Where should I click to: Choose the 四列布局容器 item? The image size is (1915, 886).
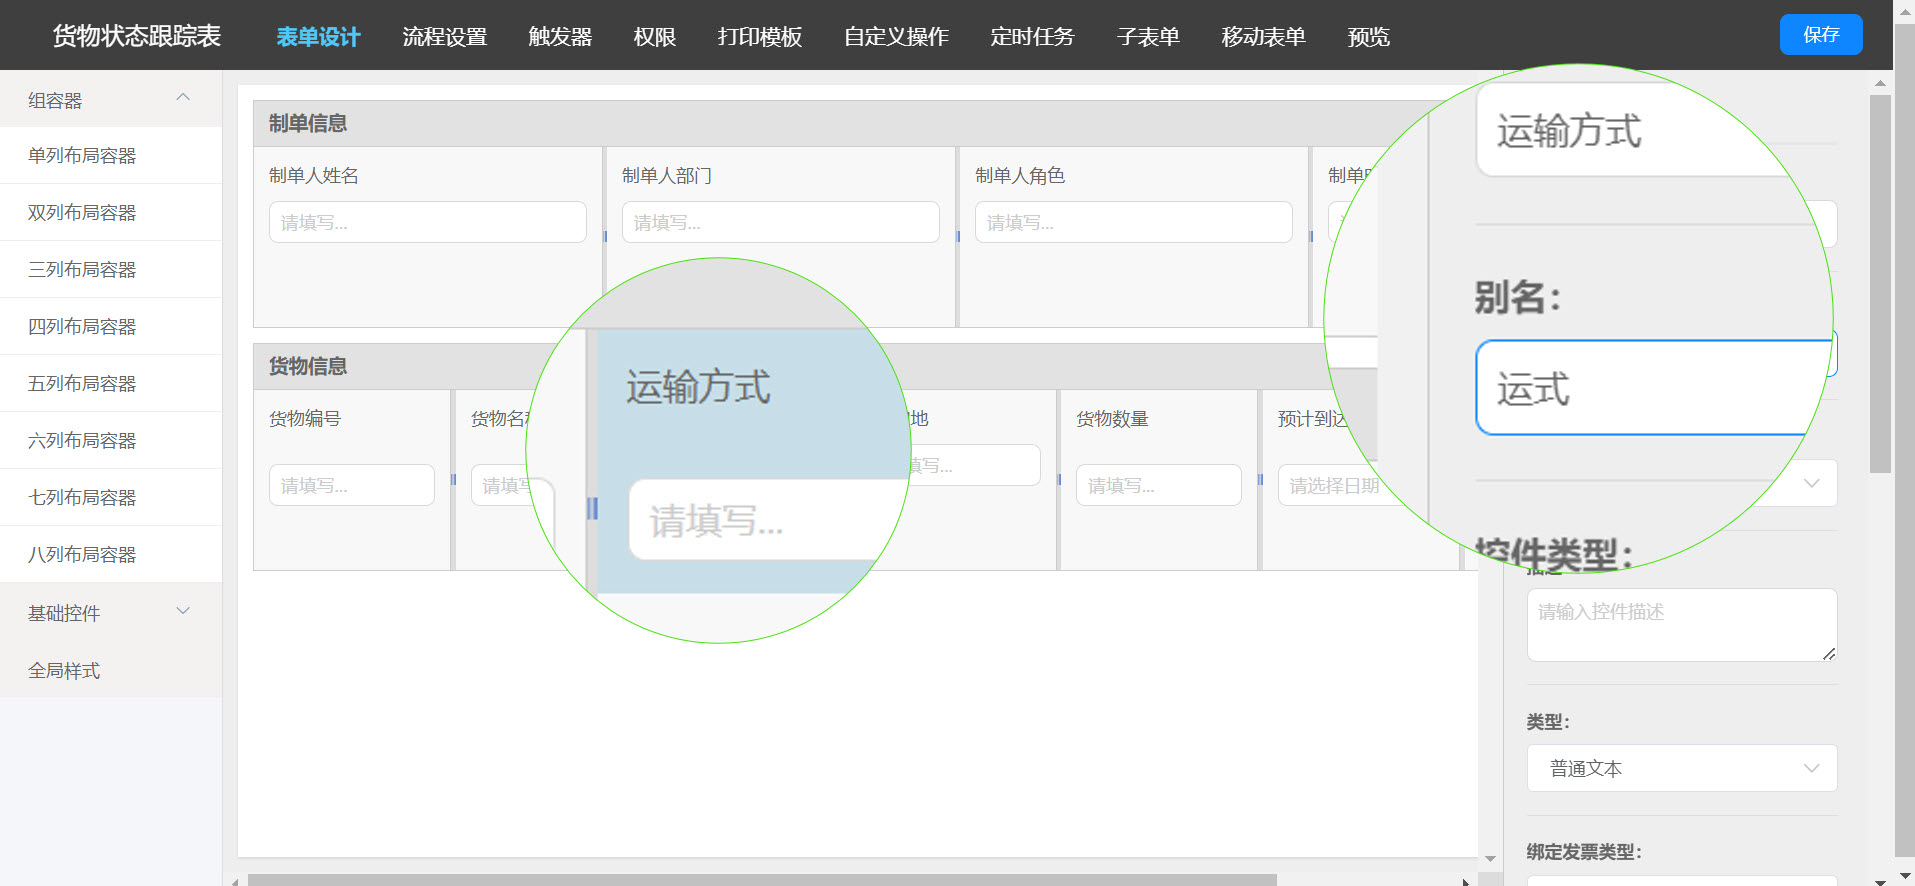(x=111, y=327)
